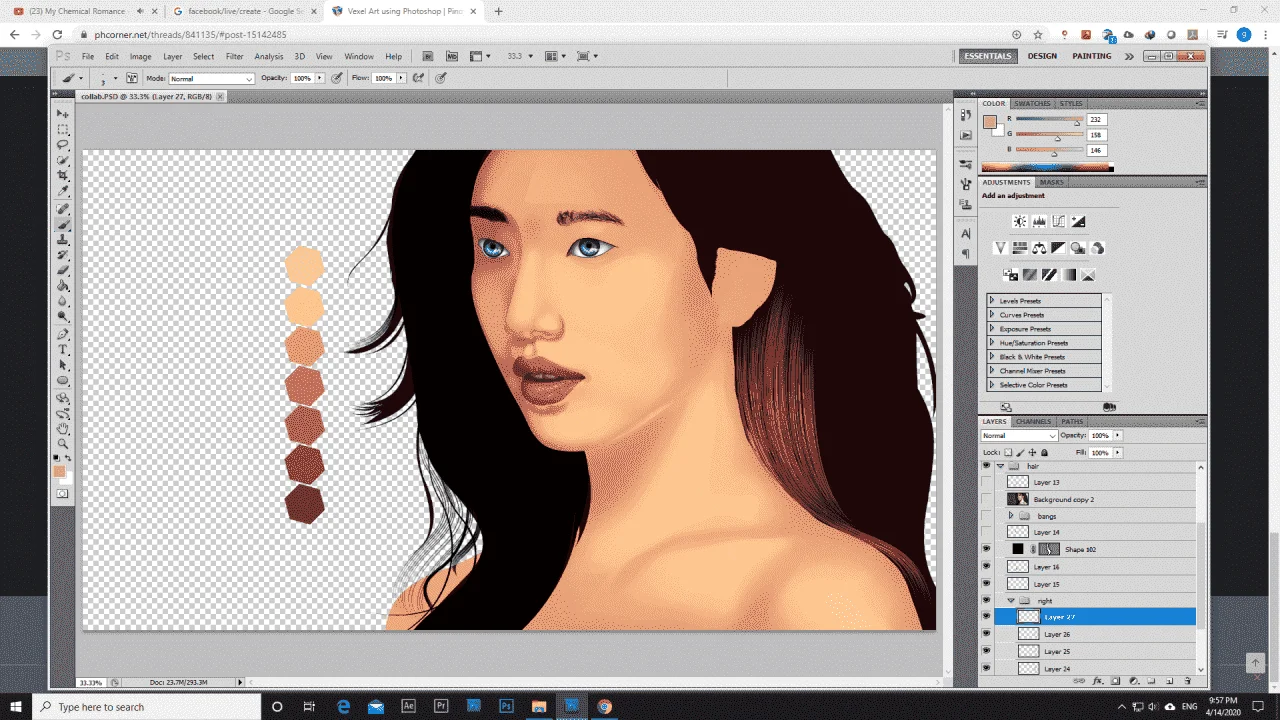Image resolution: width=1280 pixels, height=720 pixels.
Task: Select the Lasso tool
Action: click(x=63, y=145)
